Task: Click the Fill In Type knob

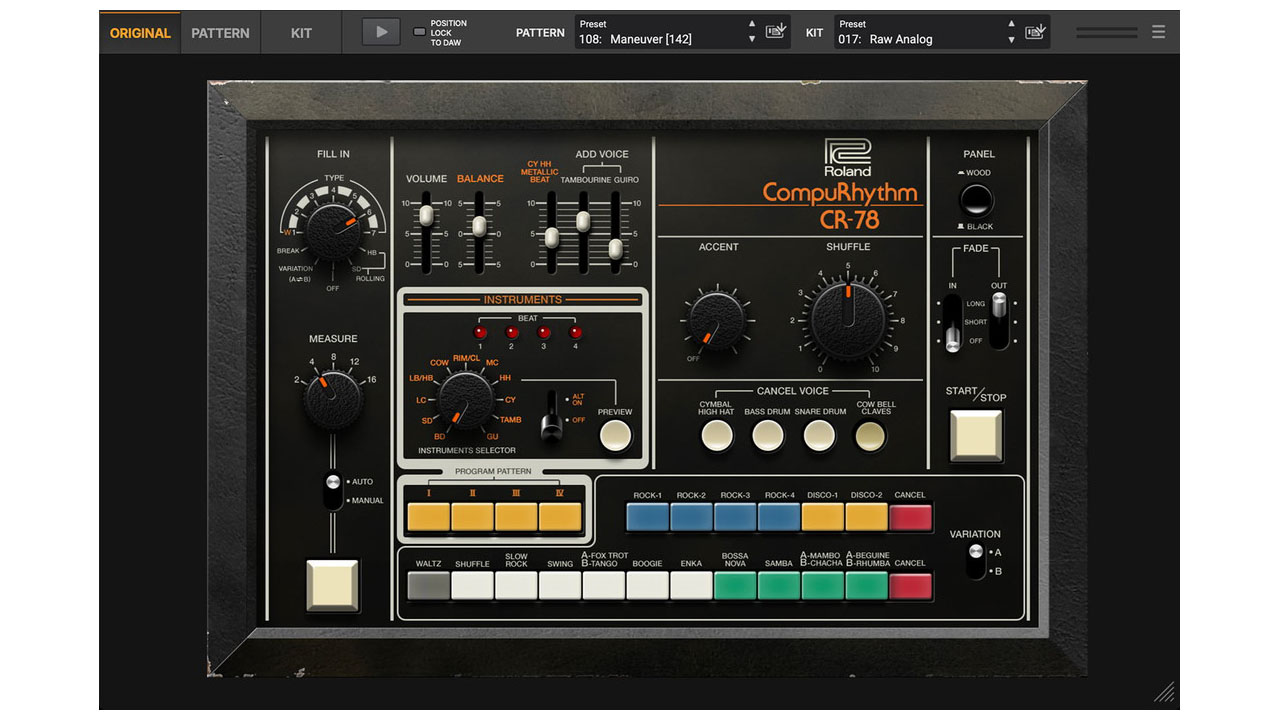Action: [x=333, y=232]
